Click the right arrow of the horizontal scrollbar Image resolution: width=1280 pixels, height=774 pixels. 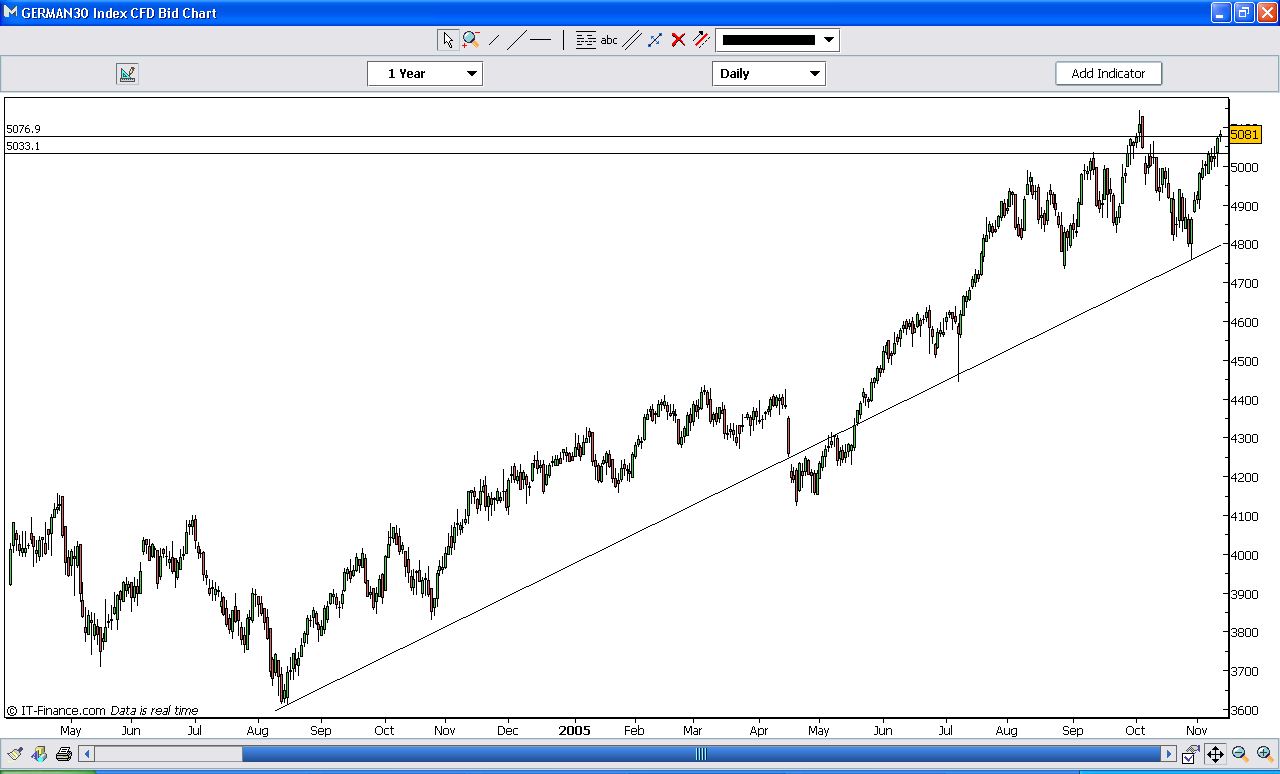(1168, 754)
